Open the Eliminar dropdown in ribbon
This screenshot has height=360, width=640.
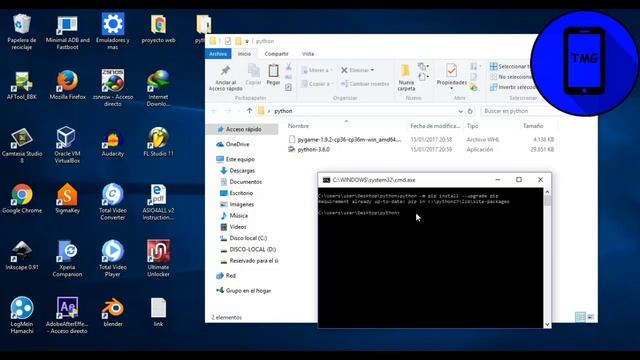(357, 70)
